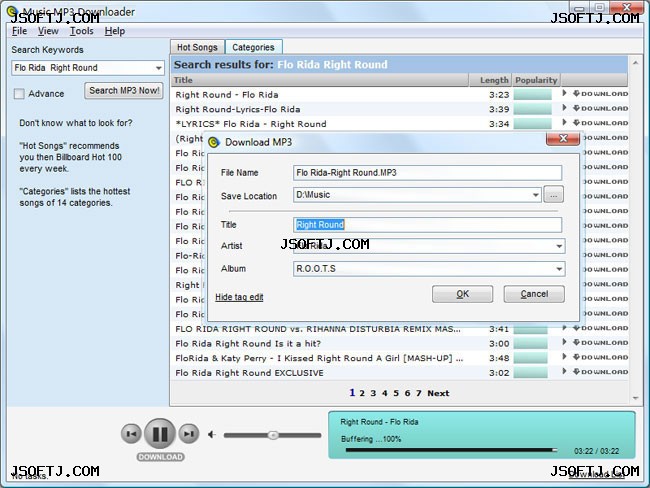Expand the Artist dropdown list
This screenshot has height=488, width=650.
559,246
